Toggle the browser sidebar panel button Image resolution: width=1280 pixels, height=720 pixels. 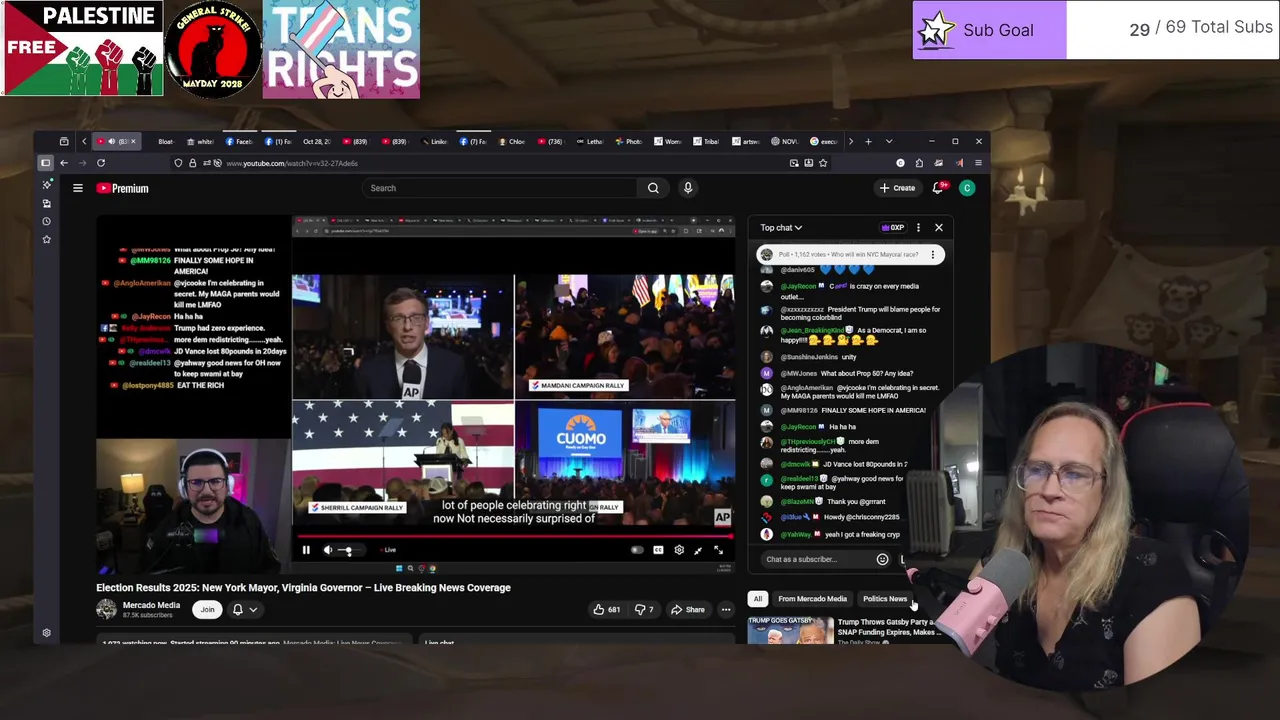coord(45,163)
